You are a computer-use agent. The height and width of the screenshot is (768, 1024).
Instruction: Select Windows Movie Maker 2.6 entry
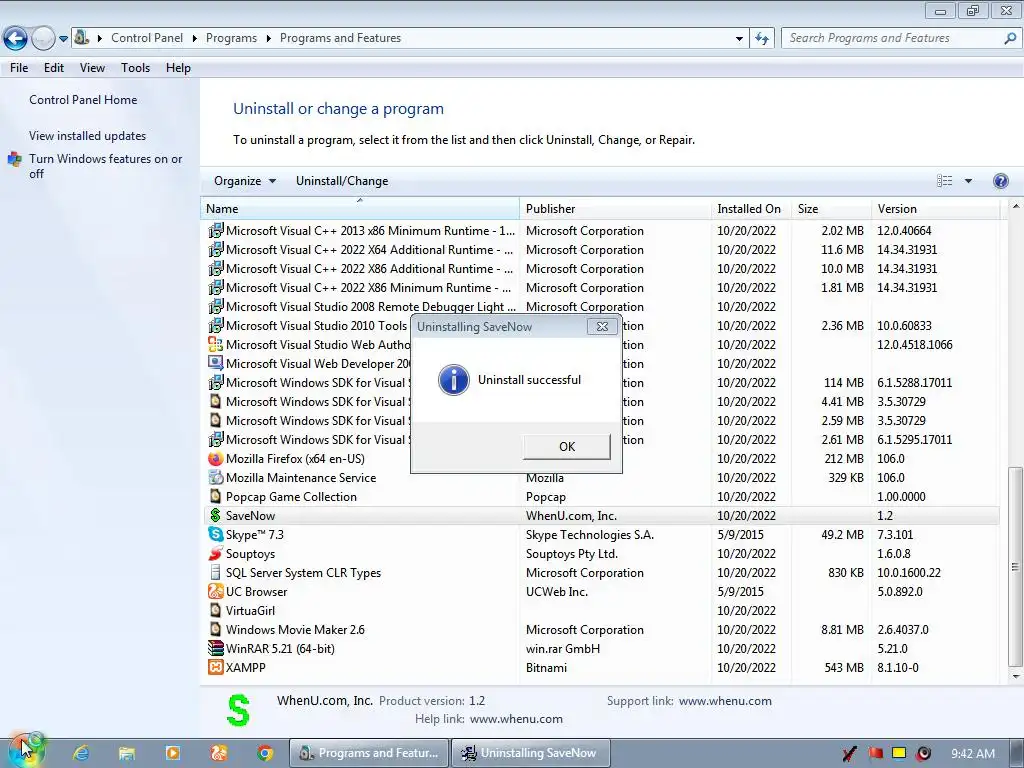pos(295,630)
